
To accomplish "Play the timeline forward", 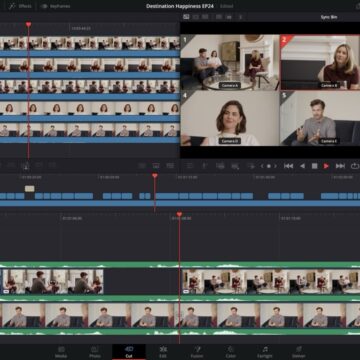I will tap(326, 166).
